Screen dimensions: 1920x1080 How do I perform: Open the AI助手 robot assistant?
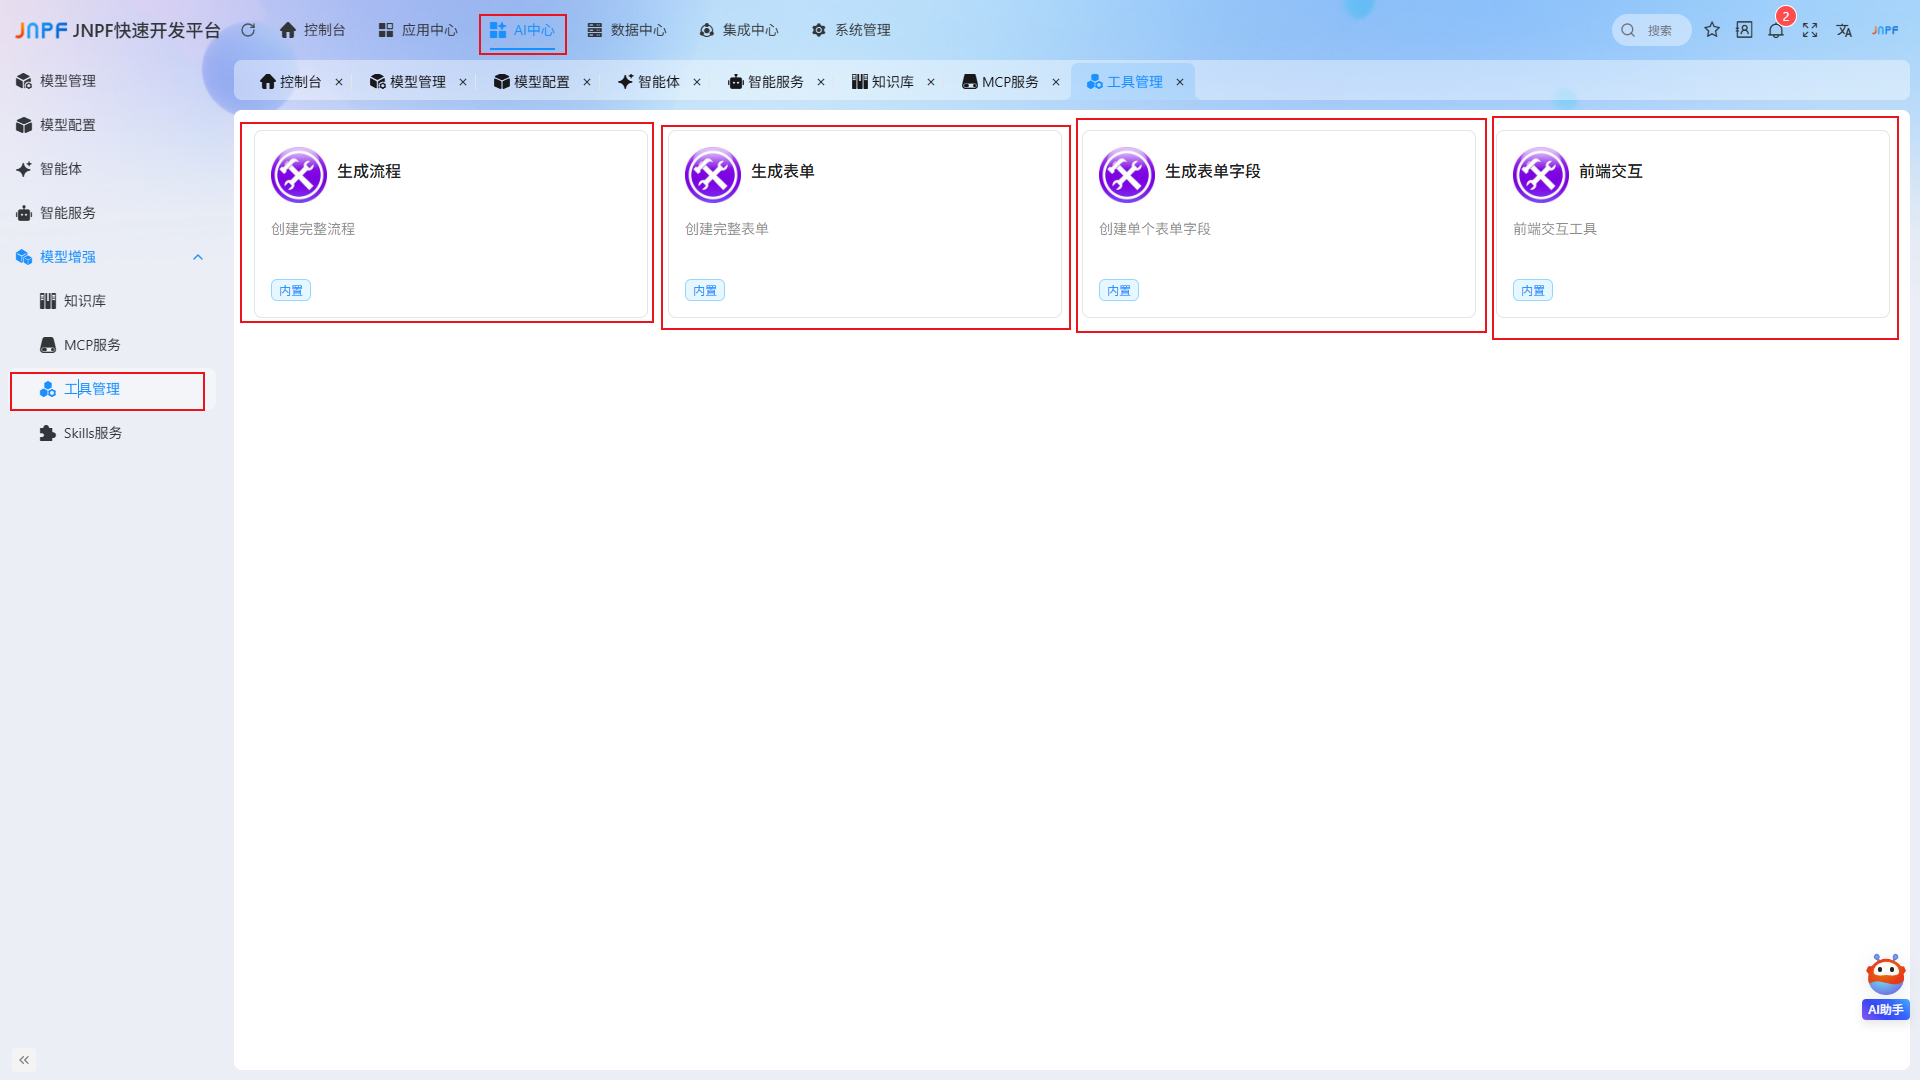(1885, 986)
